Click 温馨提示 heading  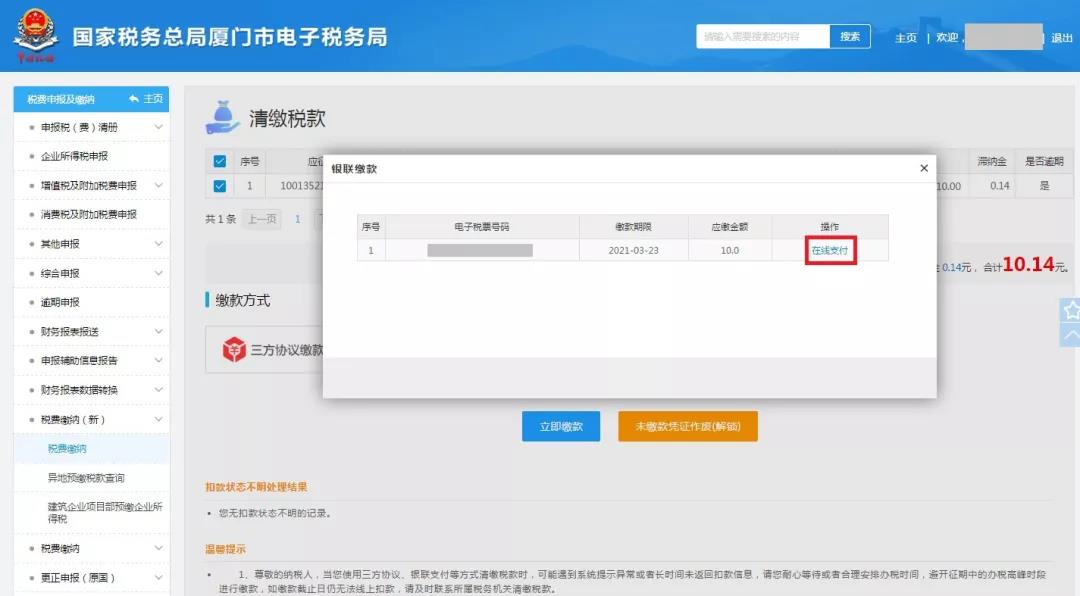(x=225, y=549)
